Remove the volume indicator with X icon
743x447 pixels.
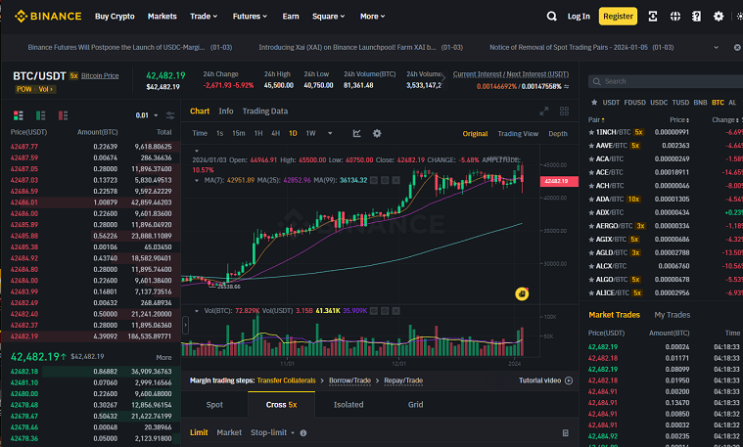396,311
